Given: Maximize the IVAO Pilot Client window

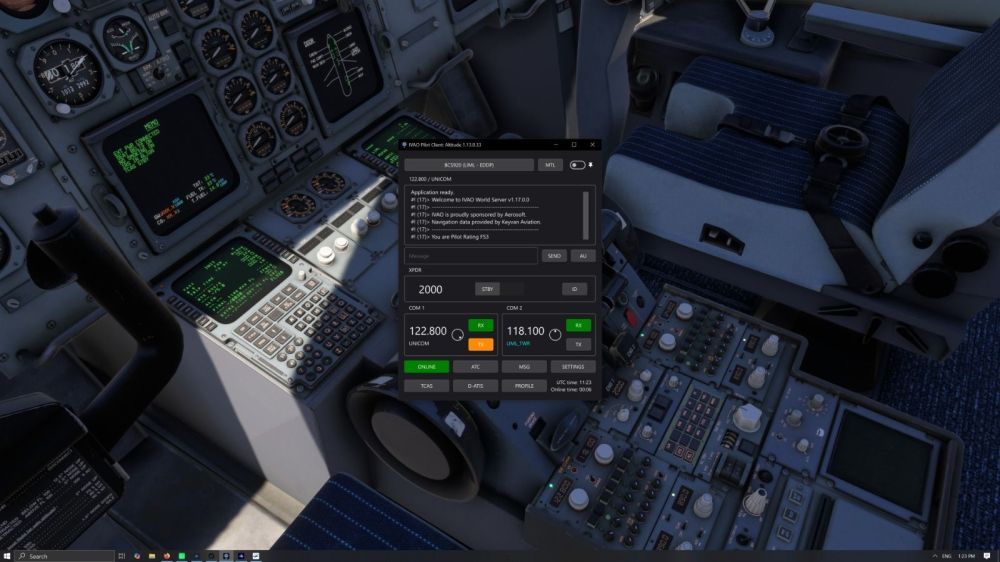Looking at the screenshot, I should click(x=574, y=145).
